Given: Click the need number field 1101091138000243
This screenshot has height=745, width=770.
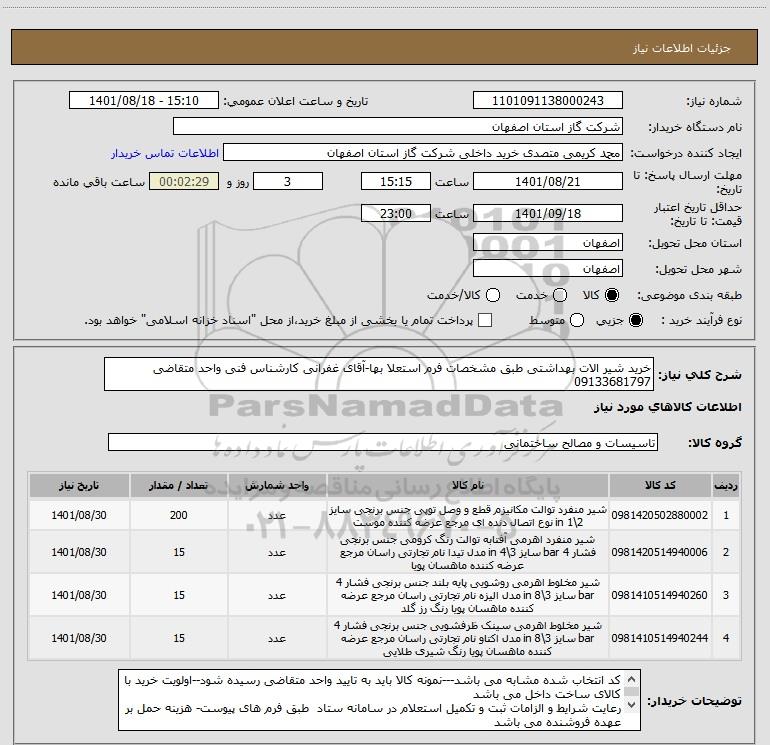Looking at the screenshot, I should point(548,101).
